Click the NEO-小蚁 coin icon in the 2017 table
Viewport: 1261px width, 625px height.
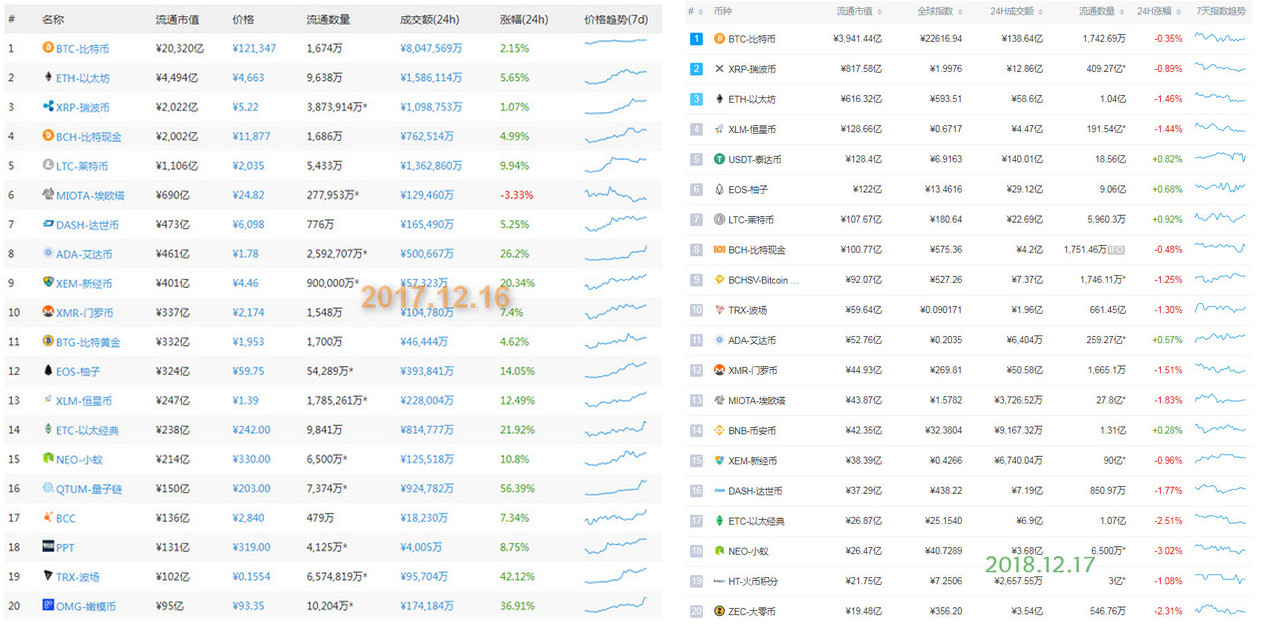tap(48, 459)
